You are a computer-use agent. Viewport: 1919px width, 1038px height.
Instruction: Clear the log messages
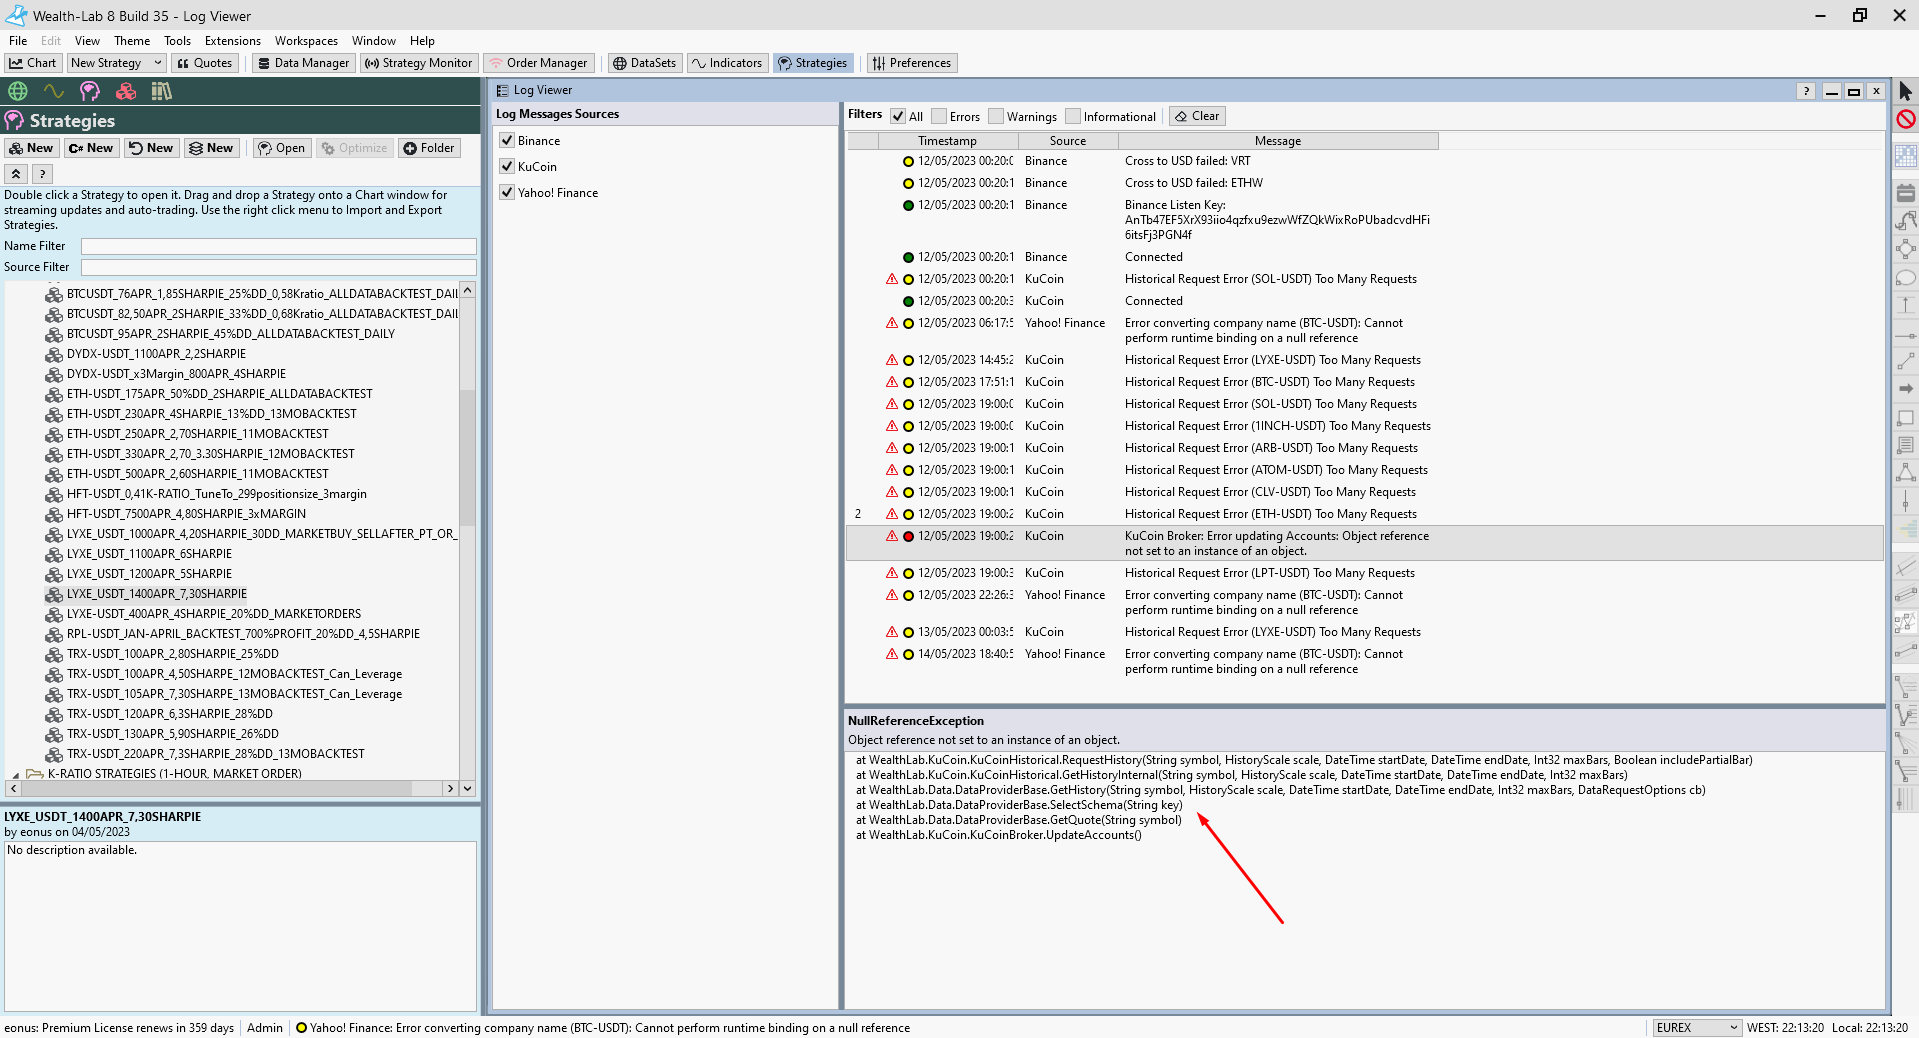click(1197, 116)
